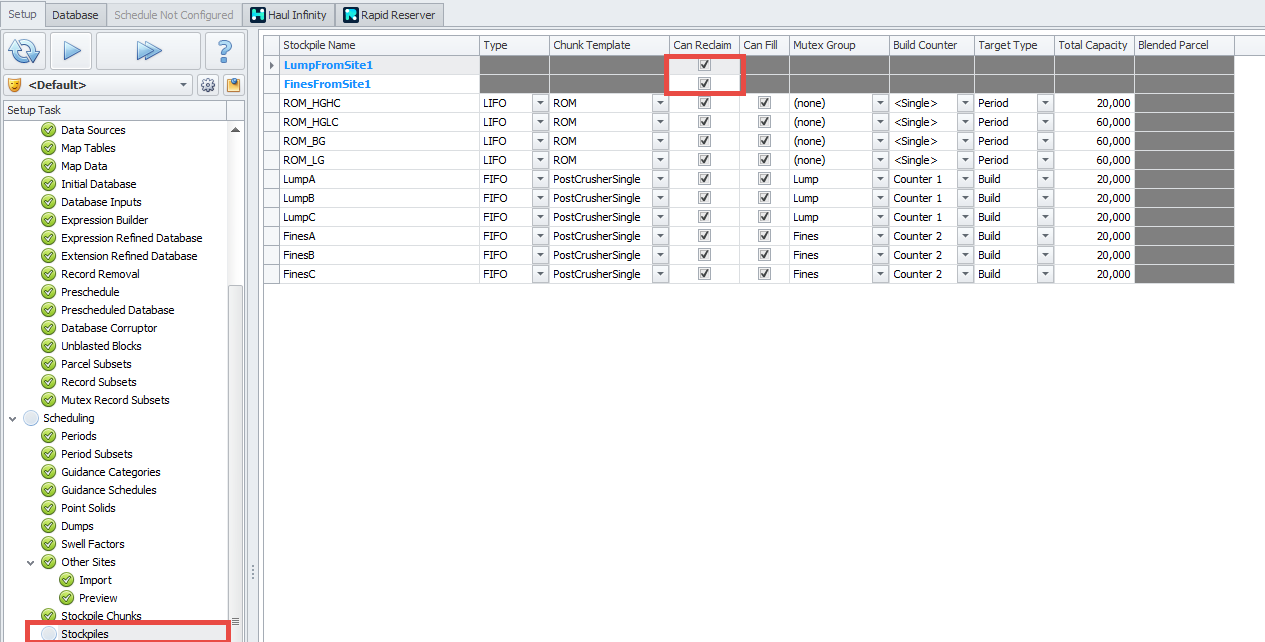Toggle Can Reclaim for LumpFromSite1
The width and height of the screenshot is (1265, 642).
pos(704,65)
